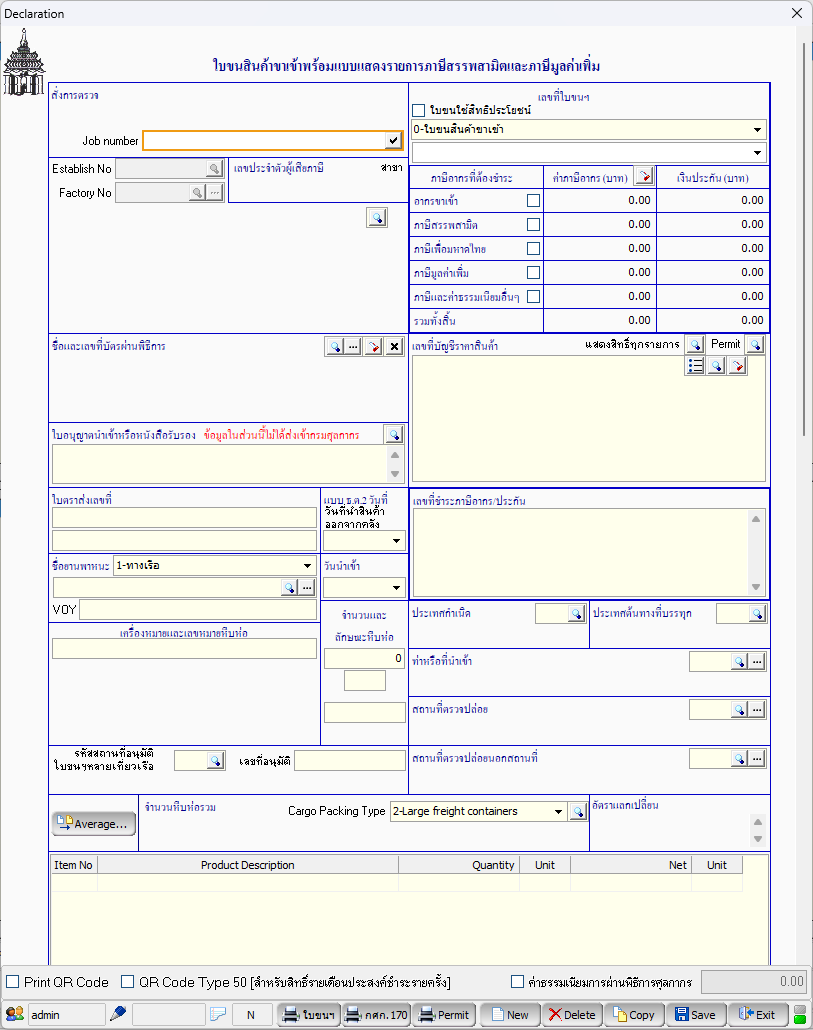Click the list icon under the Permit row
This screenshot has width=813, height=1030.
(696, 366)
